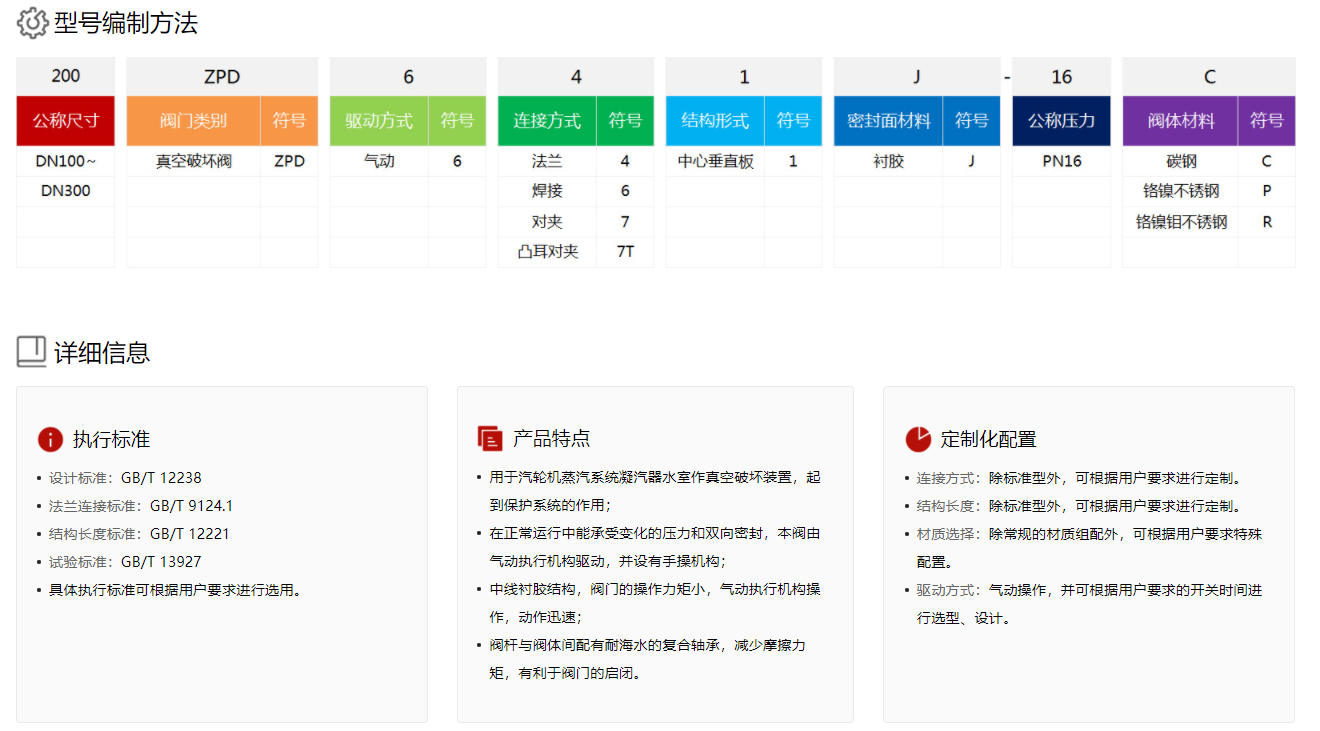Click the 型号编制方法 section heading
The width and height of the screenshot is (1320, 731).
[126, 23]
